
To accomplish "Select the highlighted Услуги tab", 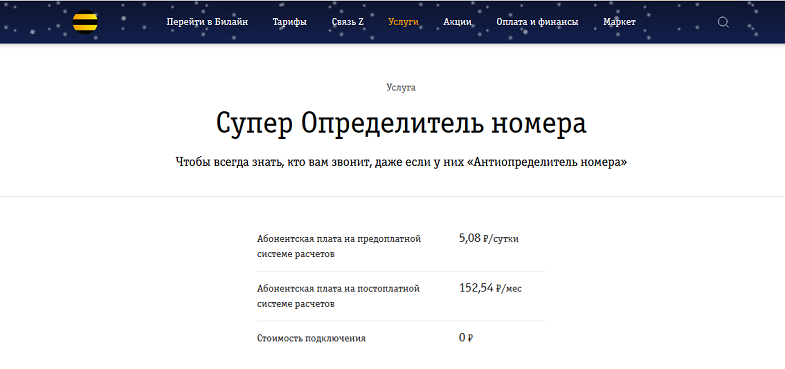I will pos(404,22).
